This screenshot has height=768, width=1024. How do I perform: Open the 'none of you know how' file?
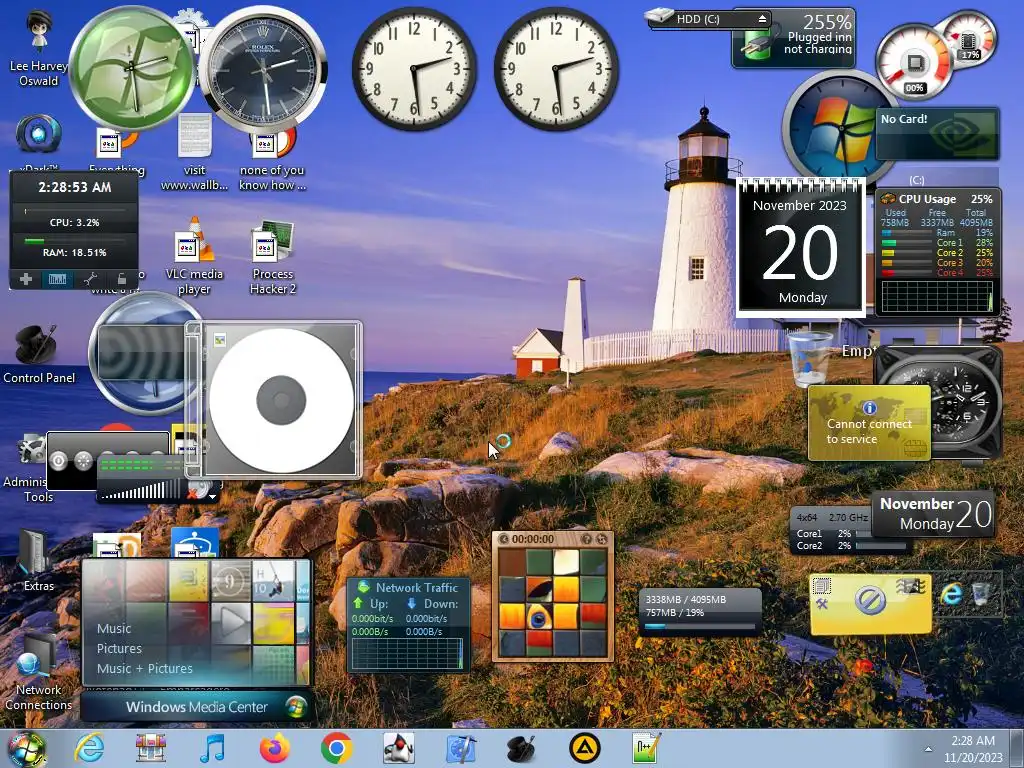pyautogui.click(x=272, y=160)
